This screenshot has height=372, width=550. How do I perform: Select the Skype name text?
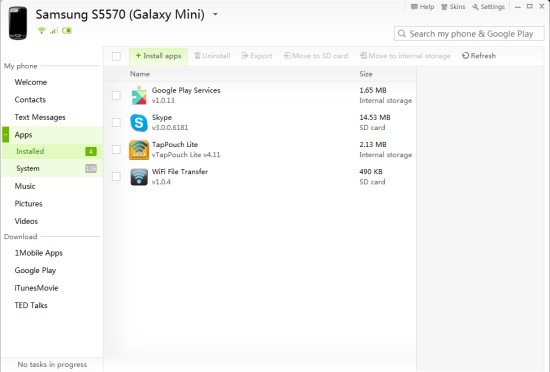pos(162,117)
